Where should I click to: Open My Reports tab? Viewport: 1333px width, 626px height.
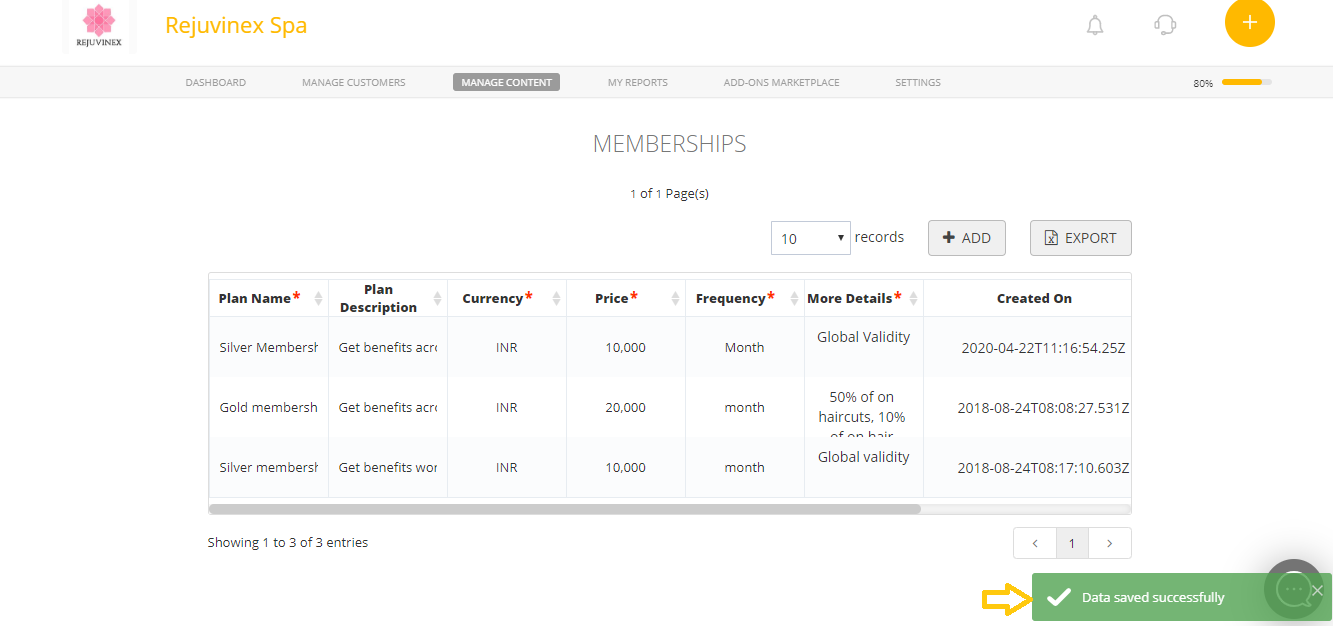pos(638,82)
